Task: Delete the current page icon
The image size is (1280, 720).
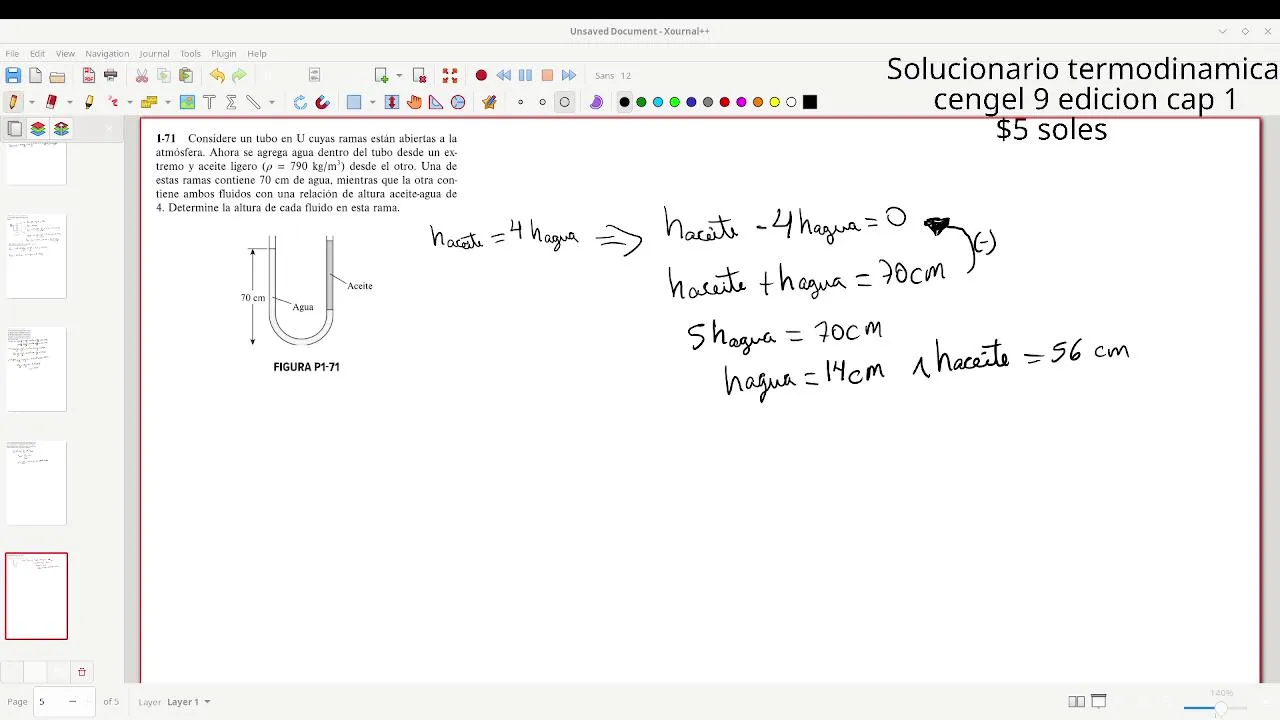Action: 420,75
